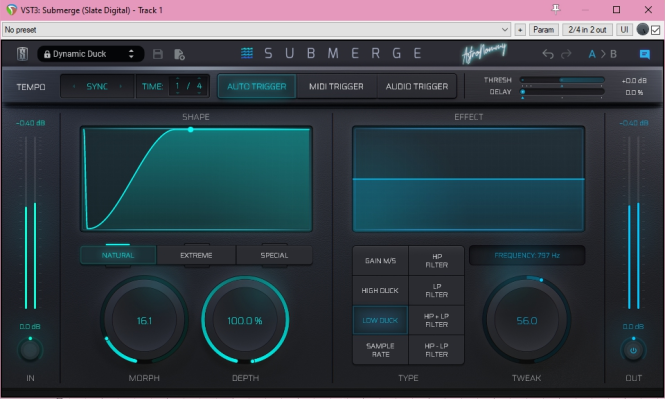665x399 pixels.
Task: Click the TWEAK knob showing 56.0
Action: tap(527, 320)
